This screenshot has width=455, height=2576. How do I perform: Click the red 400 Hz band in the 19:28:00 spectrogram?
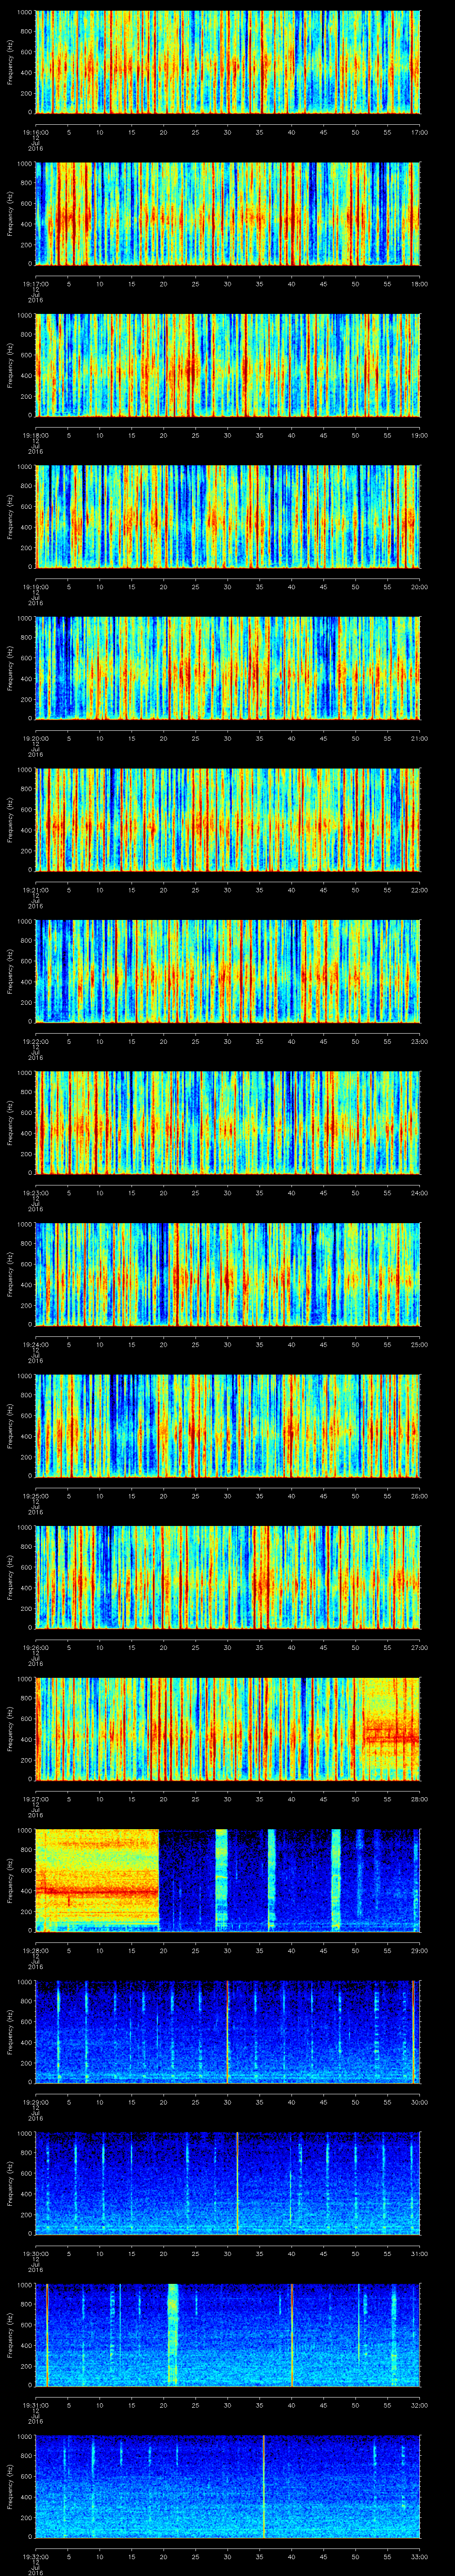97,1891
